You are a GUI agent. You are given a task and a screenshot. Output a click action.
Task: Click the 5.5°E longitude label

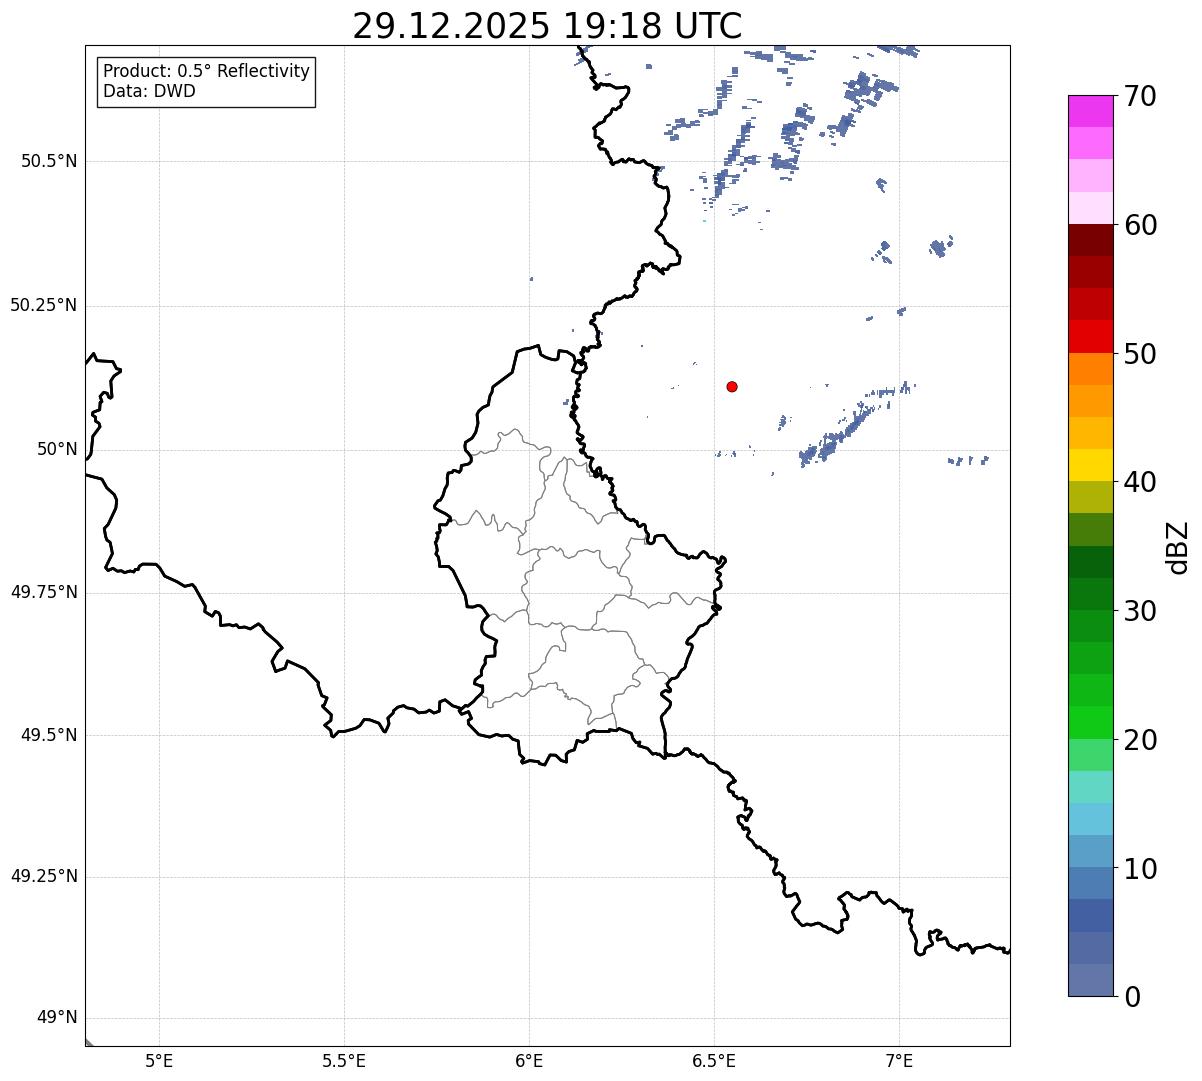click(x=344, y=1061)
